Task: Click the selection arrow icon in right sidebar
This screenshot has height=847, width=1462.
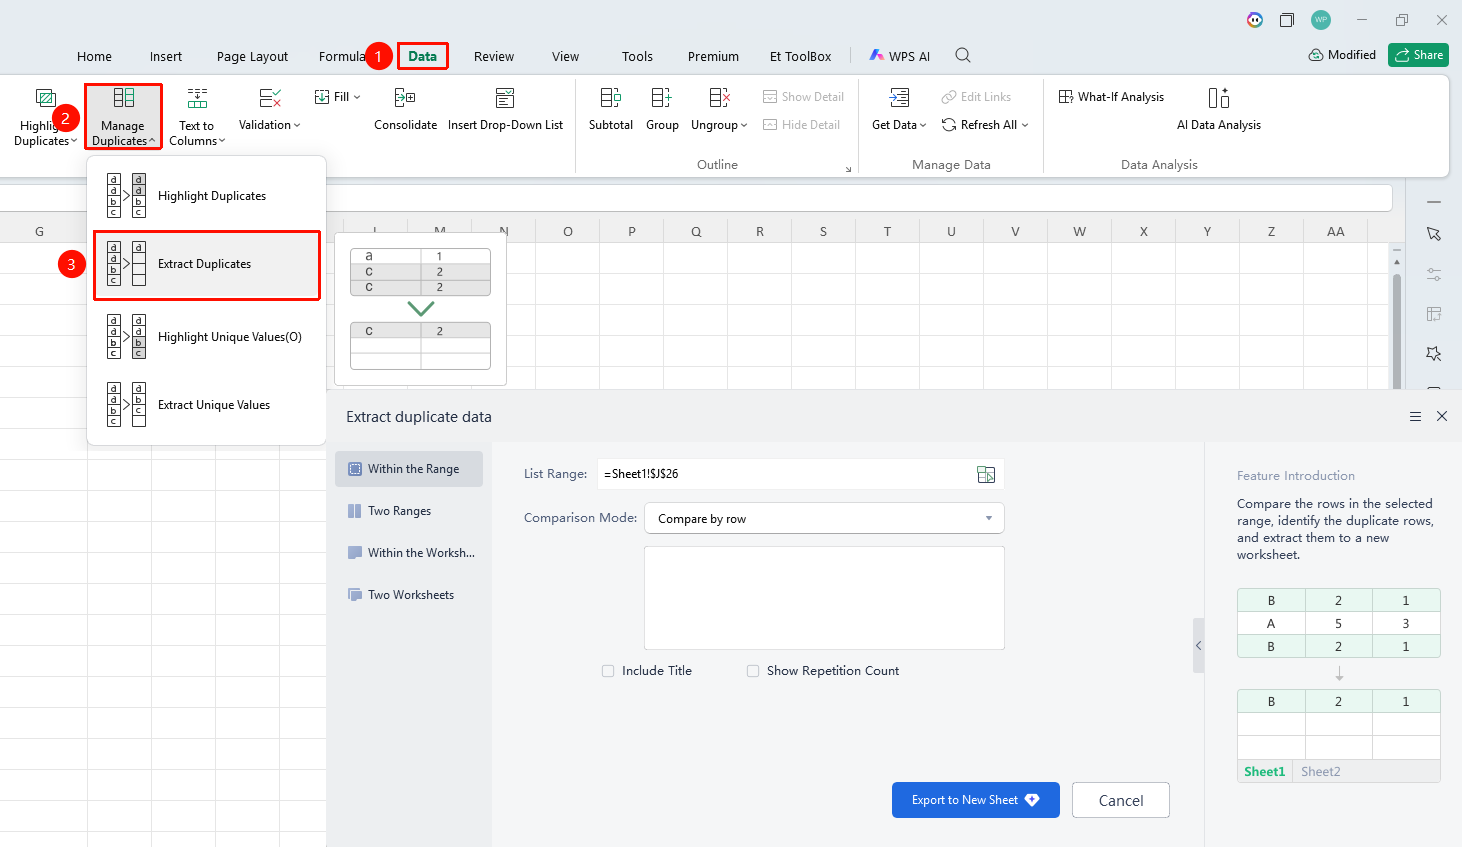Action: [1434, 233]
